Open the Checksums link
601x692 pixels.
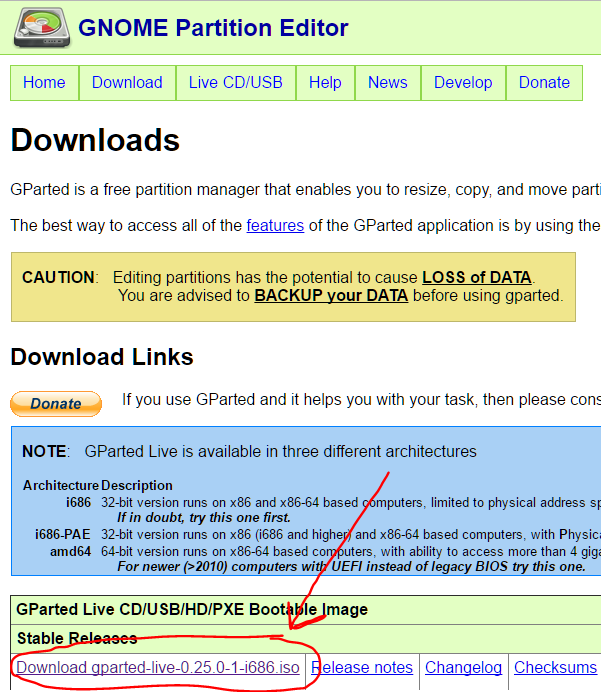555,667
